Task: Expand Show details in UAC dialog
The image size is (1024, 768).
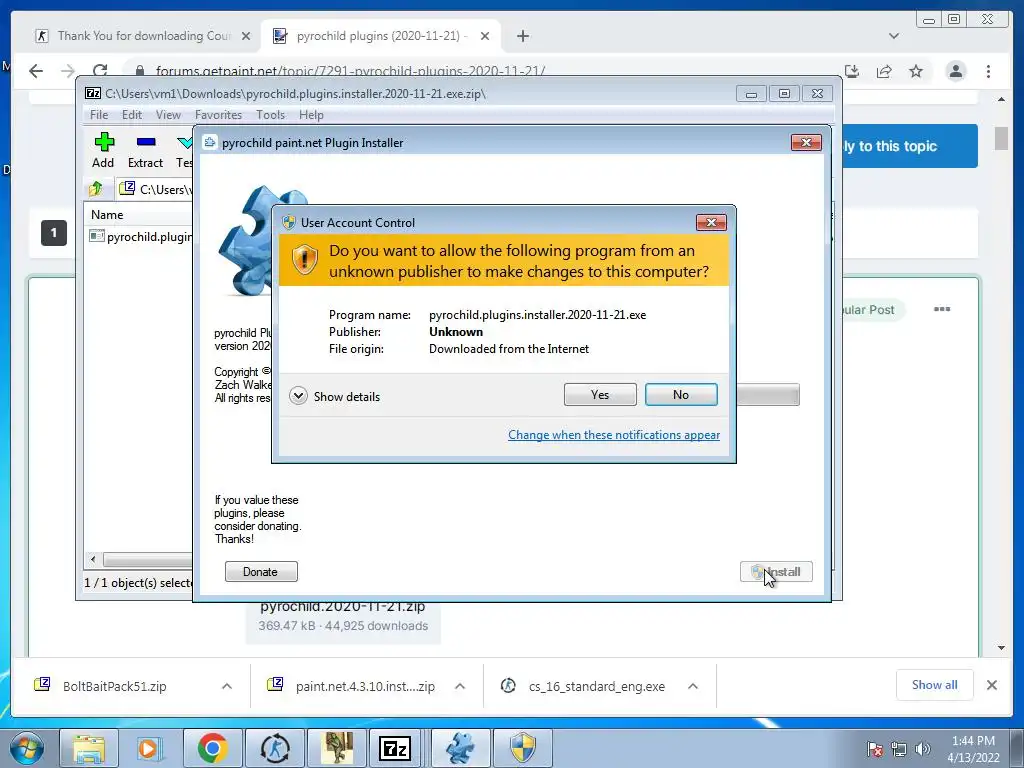Action: tap(334, 396)
